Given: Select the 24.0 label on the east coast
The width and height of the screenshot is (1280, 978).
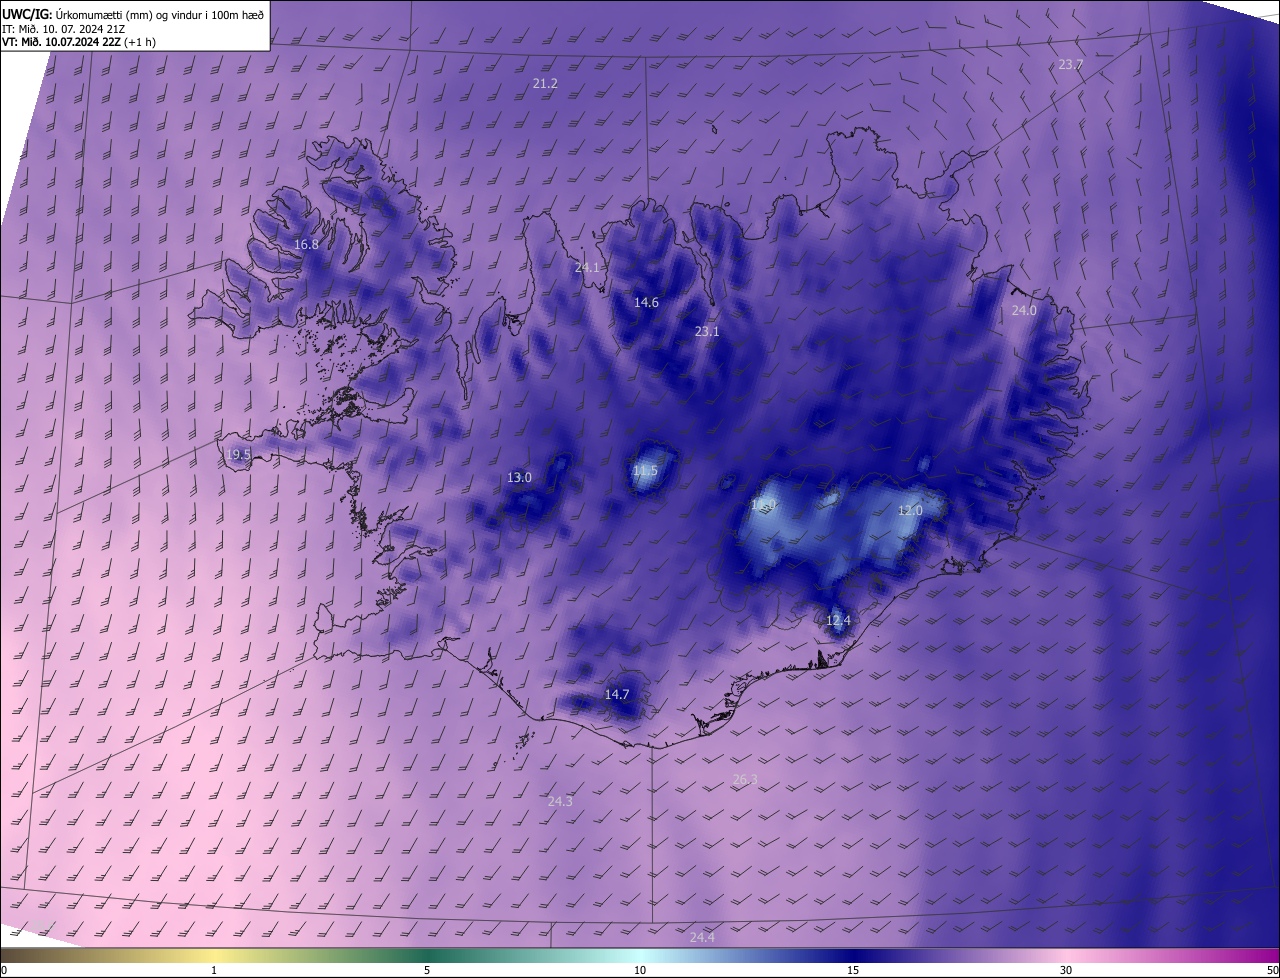Looking at the screenshot, I should 1024,311.
